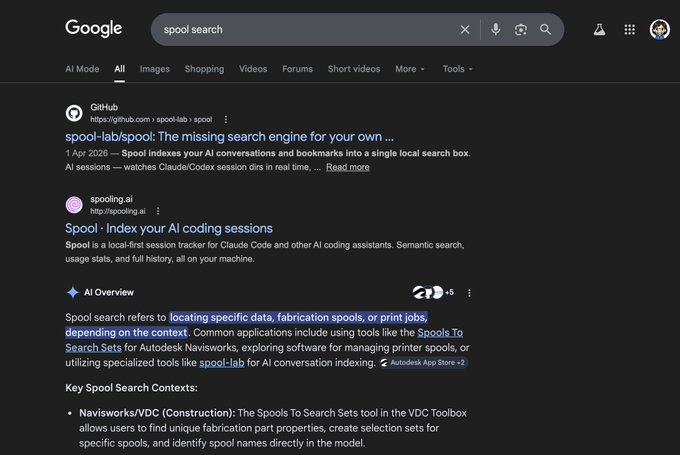Click the magnifying glass search button
Viewport: 680px width, 455px height.
pos(545,29)
